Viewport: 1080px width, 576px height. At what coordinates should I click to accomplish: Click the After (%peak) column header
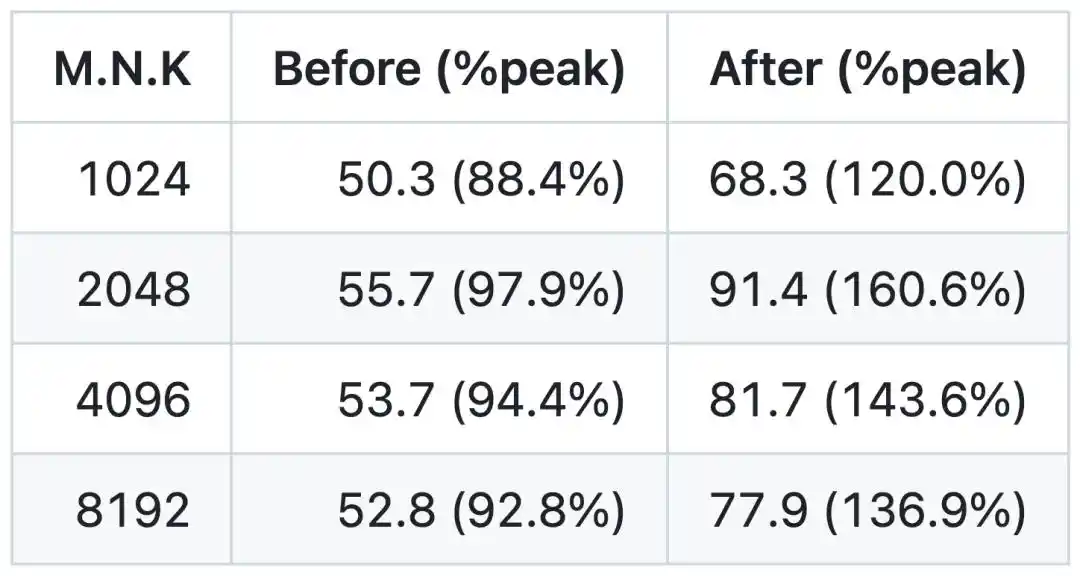point(868,68)
